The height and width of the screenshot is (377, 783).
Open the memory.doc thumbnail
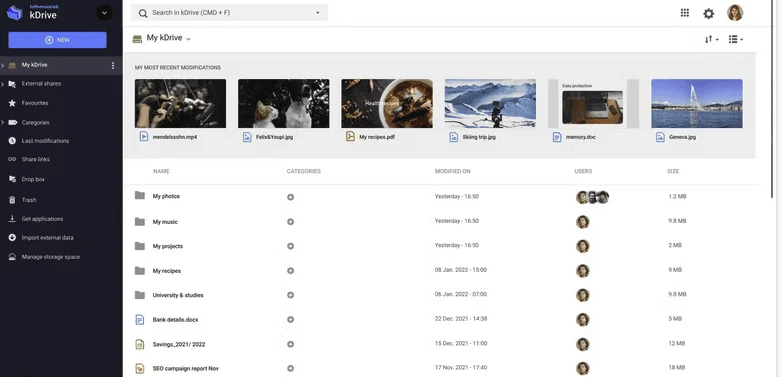tap(593, 103)
